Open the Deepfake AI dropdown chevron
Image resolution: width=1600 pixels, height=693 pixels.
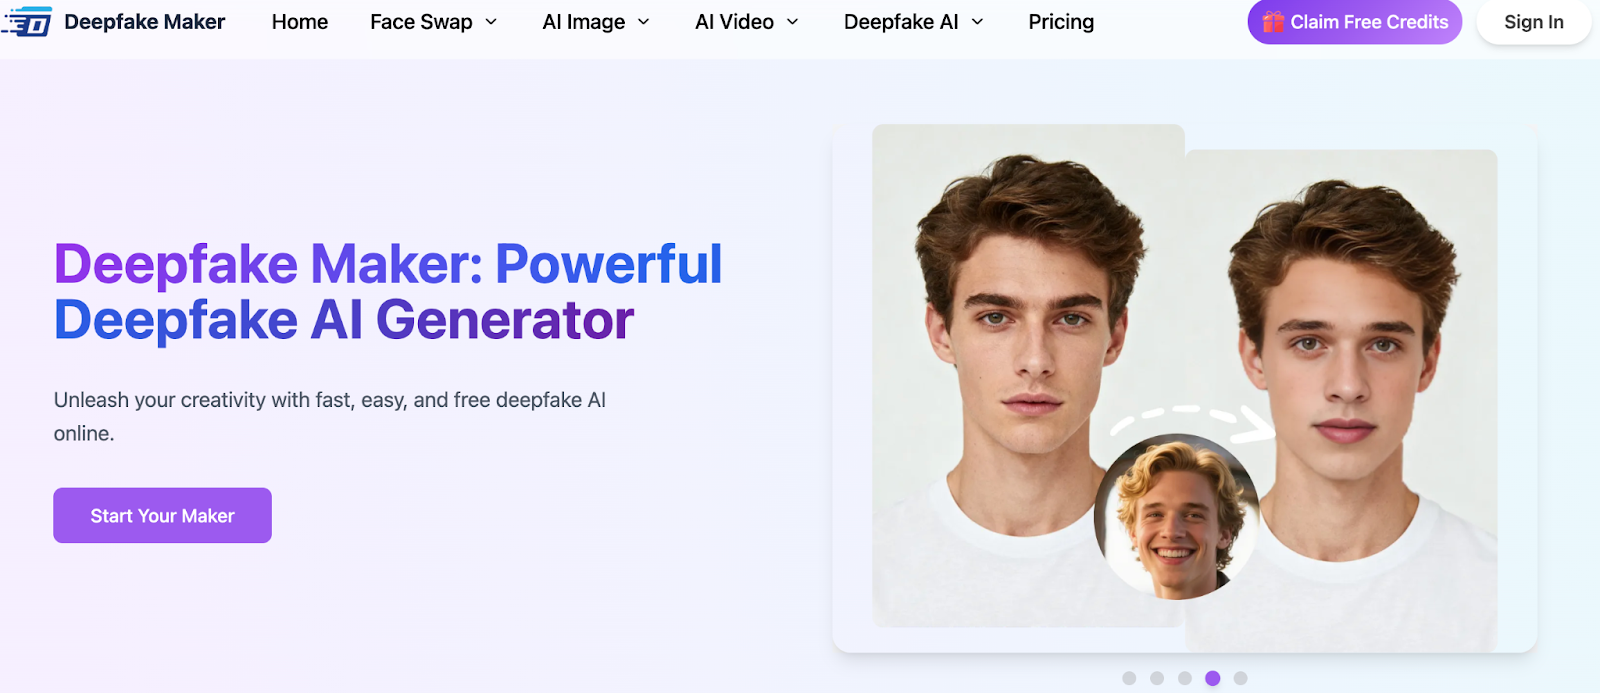pos(978,22)
